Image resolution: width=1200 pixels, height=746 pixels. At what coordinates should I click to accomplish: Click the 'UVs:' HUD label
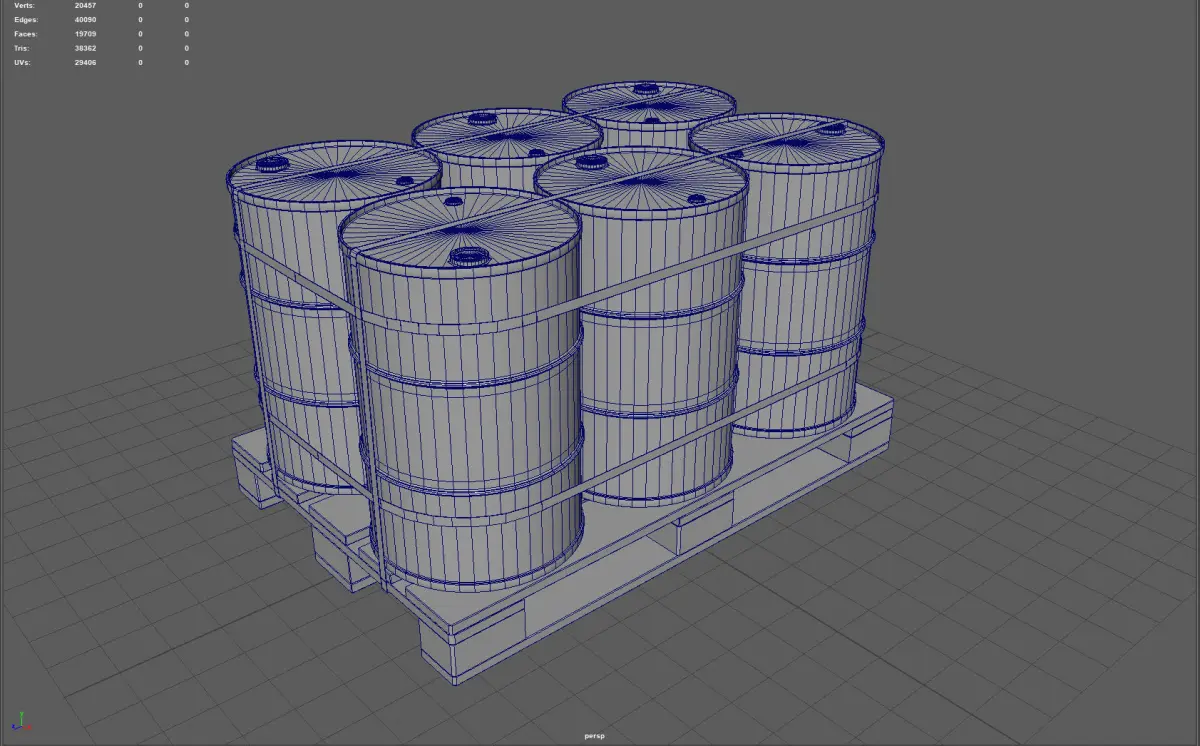point(23,62)
